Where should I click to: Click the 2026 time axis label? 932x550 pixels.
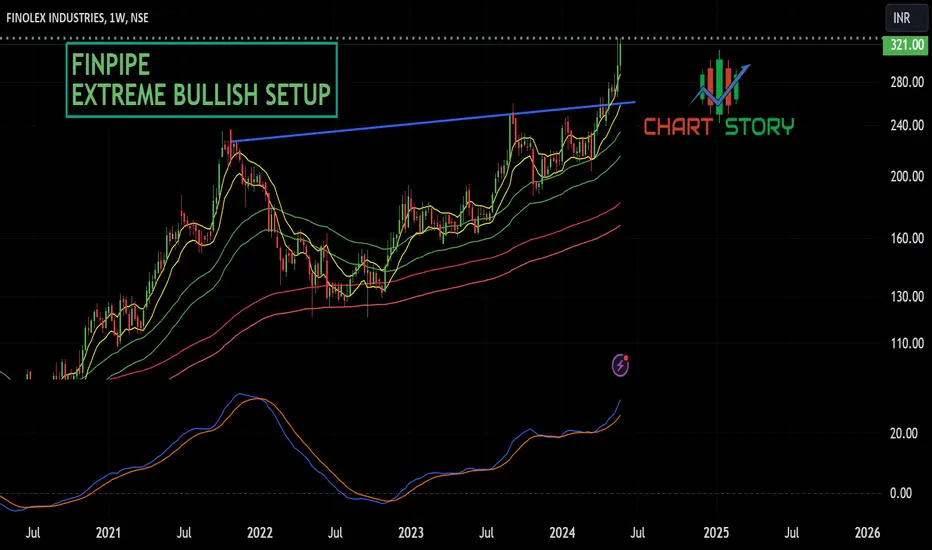pyautogui.click(x=867, y=532)
